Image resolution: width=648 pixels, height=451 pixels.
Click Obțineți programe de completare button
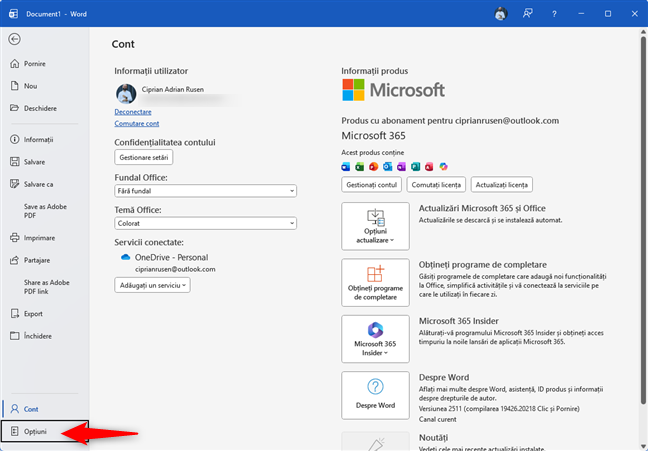(375, 283)
